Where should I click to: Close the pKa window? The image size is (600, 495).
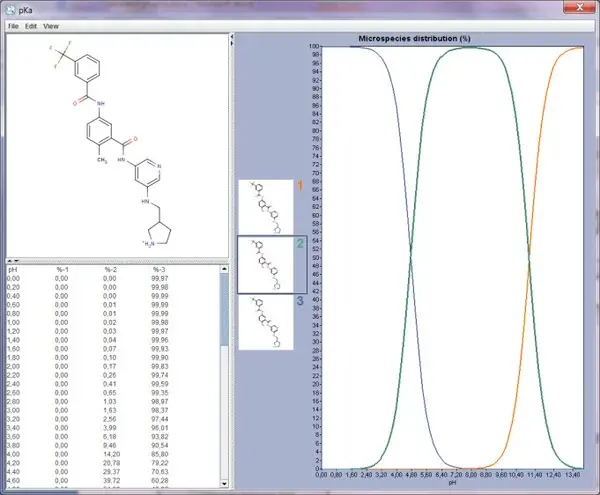click(x=579, y=7)
